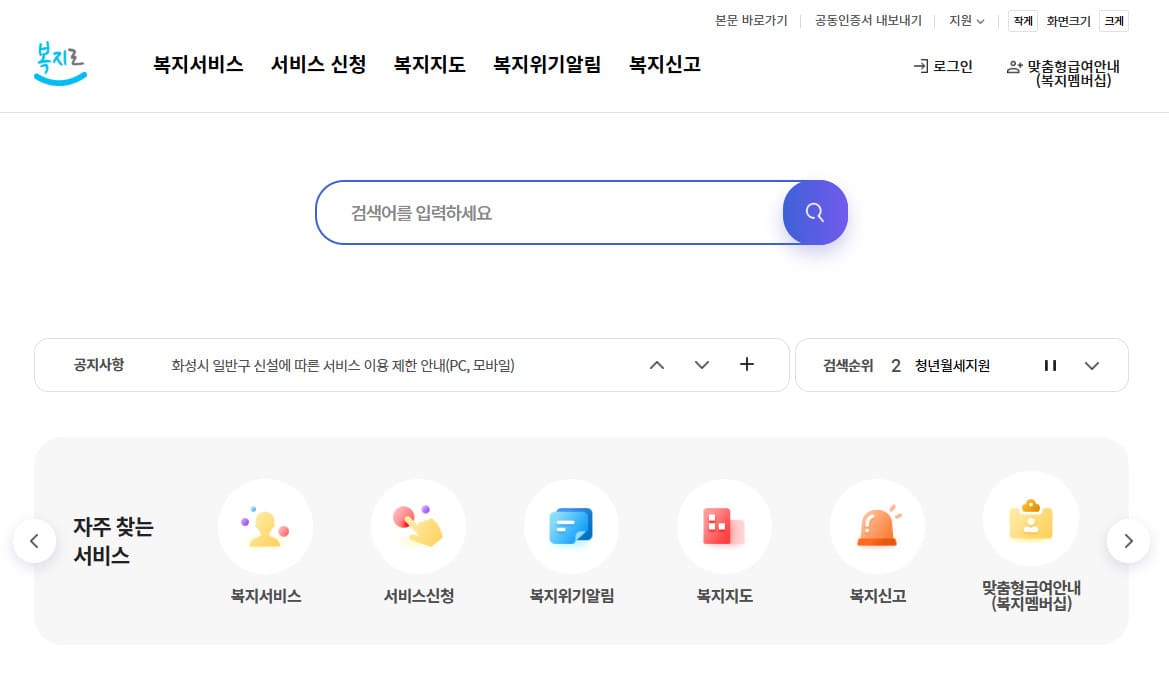Screen dimensions: 1169x679
Task: Click 공동인증서 내보내기
Action: click(866, 20)
